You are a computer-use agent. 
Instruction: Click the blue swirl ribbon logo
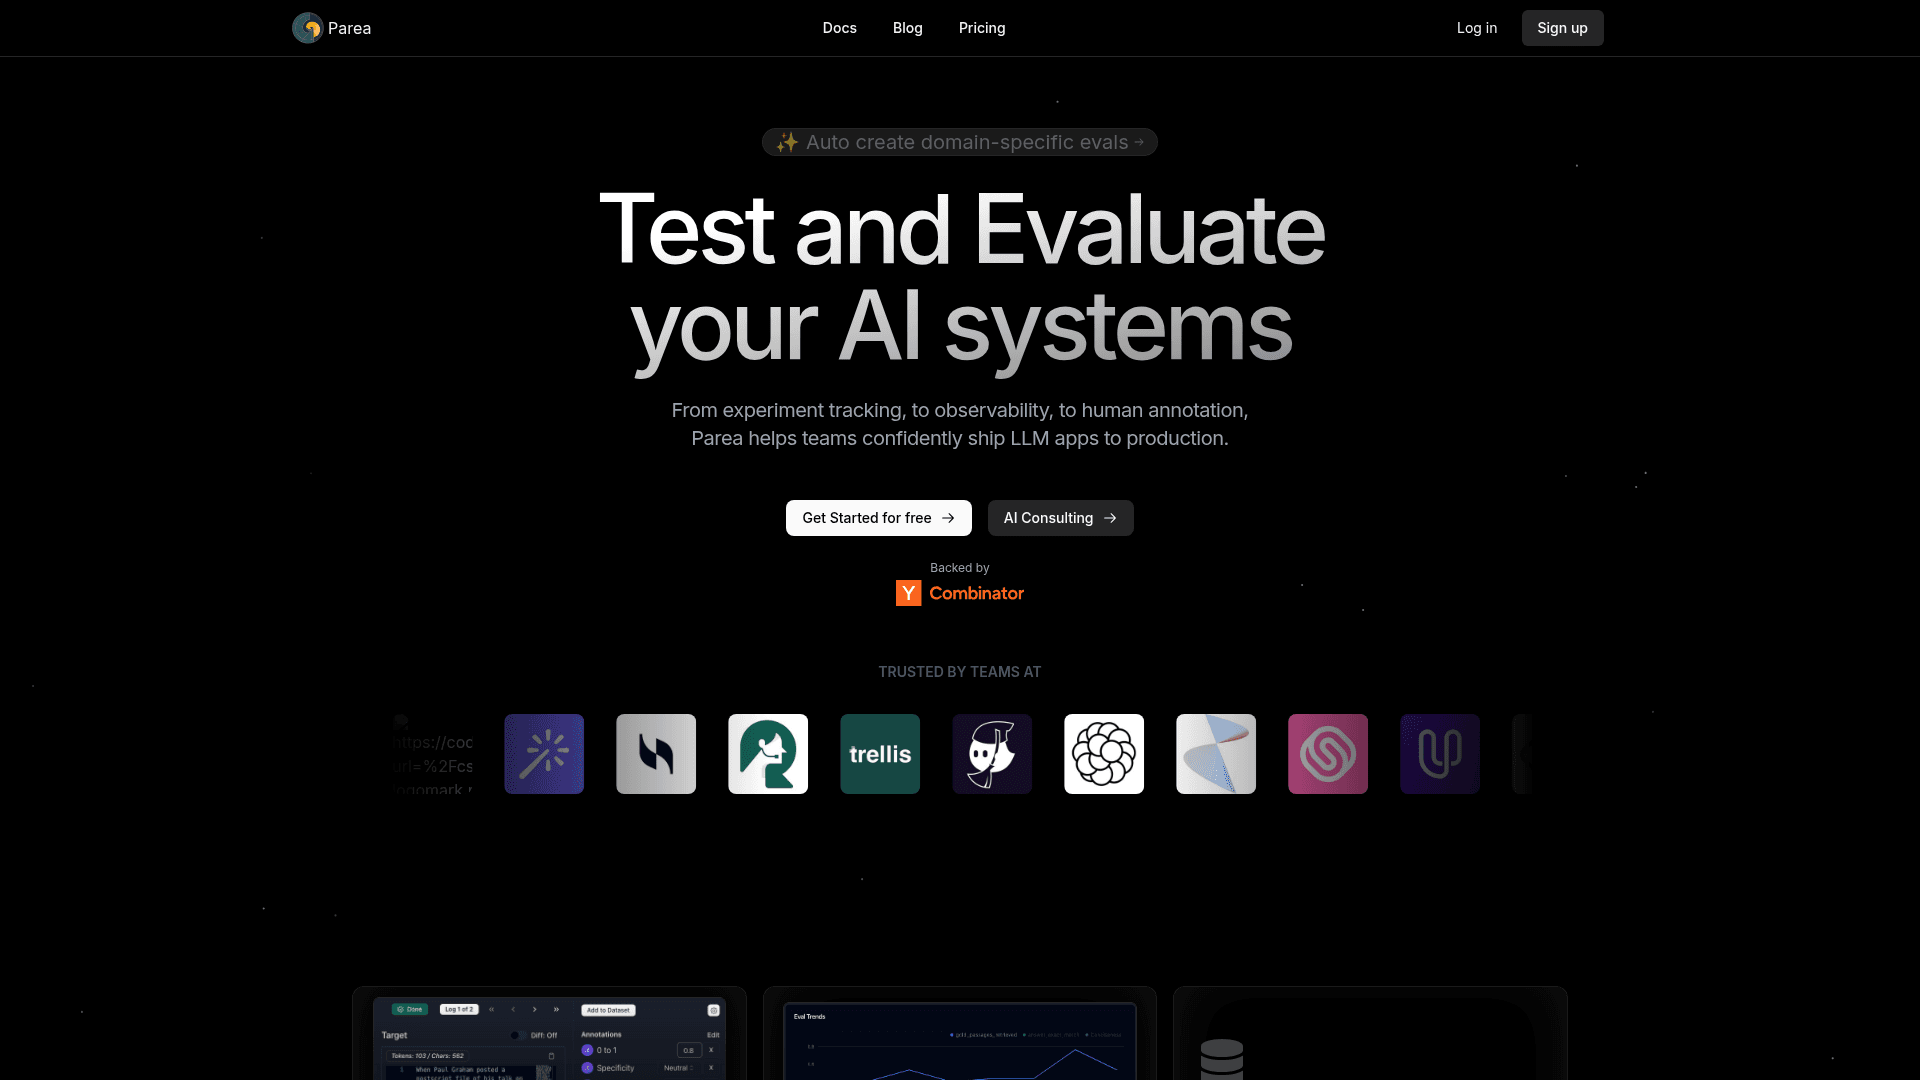coord(1216,754)
